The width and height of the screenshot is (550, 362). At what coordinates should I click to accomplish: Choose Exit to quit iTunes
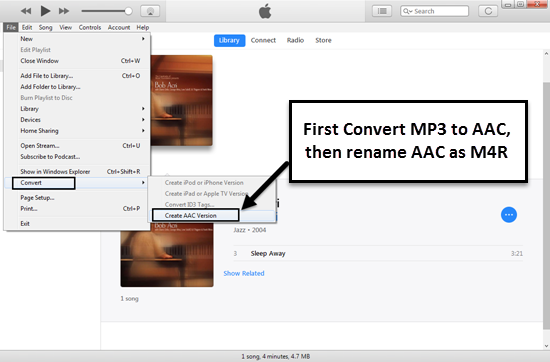click(77, 223)
